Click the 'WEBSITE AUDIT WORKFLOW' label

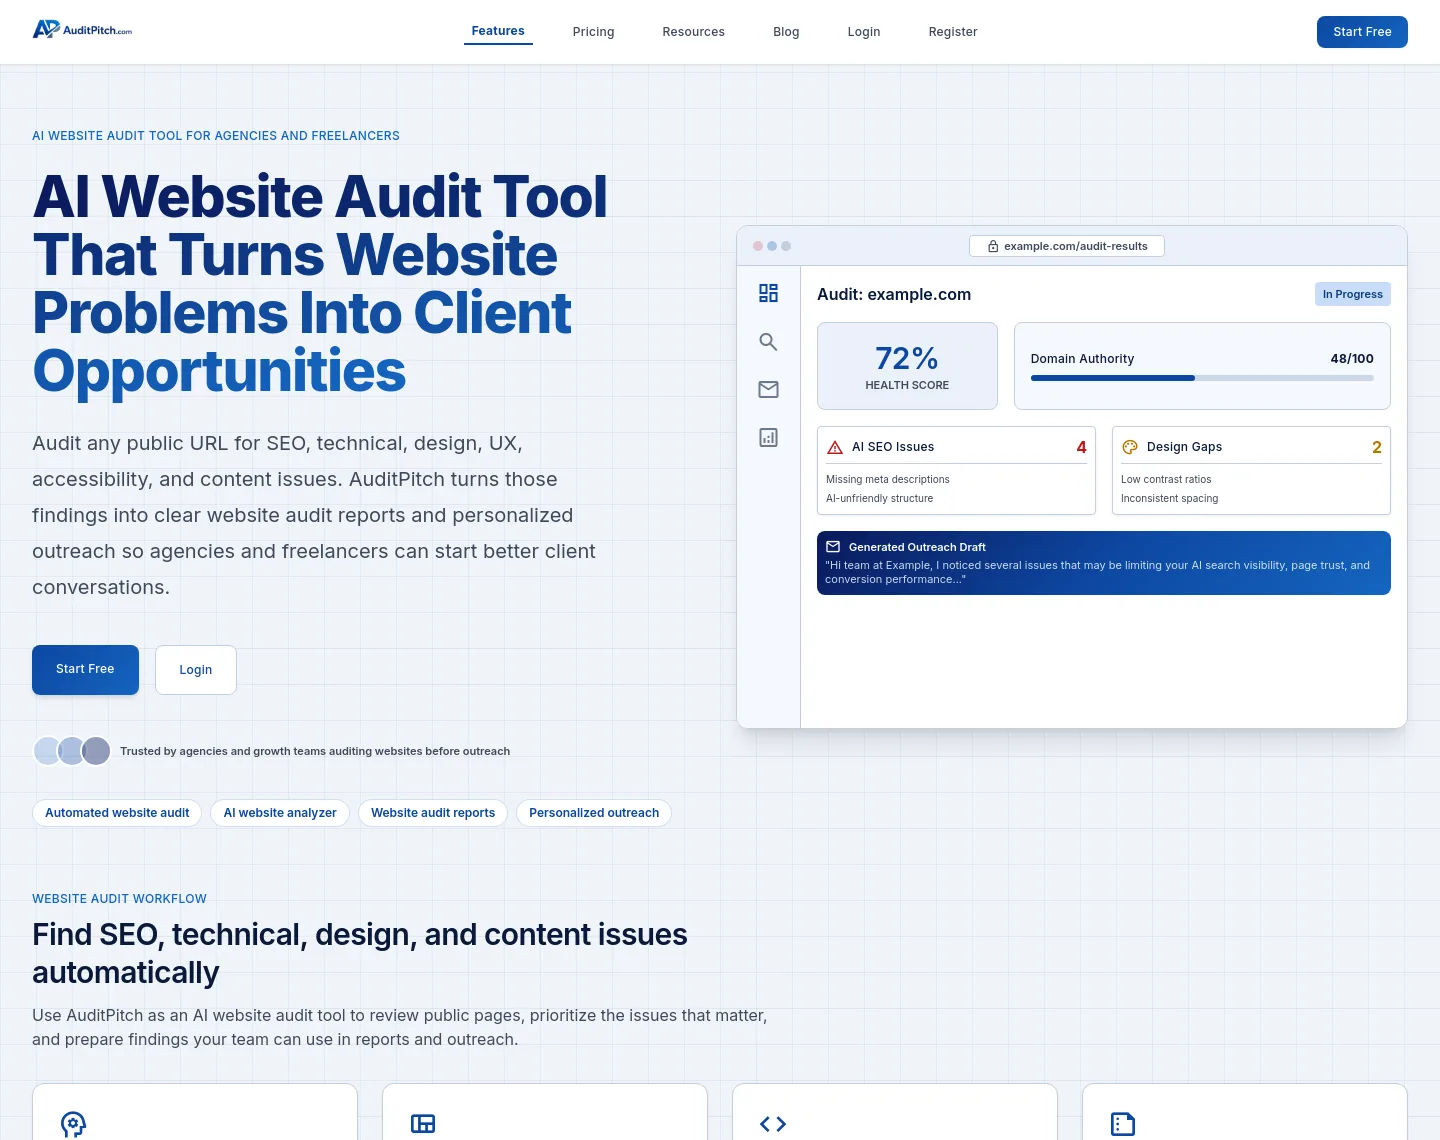tap(119, 899)
